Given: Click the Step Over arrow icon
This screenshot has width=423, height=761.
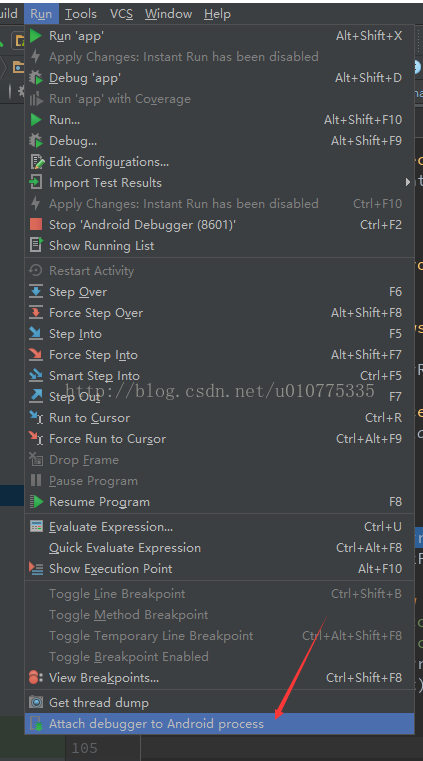Looking at the screenshot, I should pyautogui.click(x=36, y=292).
